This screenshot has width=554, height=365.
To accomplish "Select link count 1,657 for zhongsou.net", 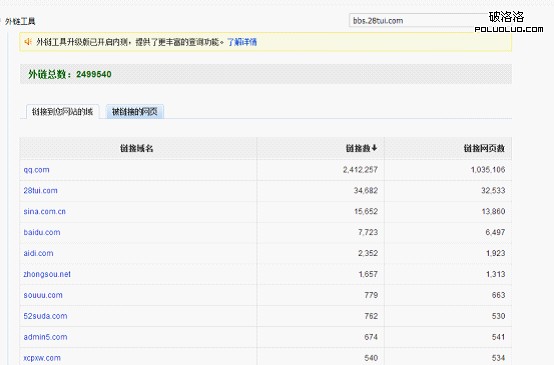I will tap(368, 274).
